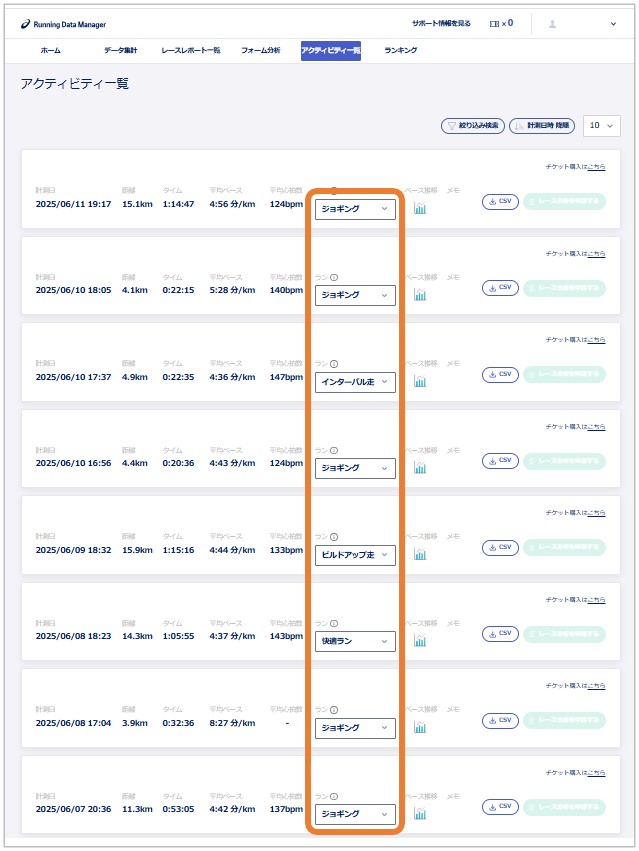
Task: Open pace chart for 2025/06/09 18:32 activity
Action: coord(420,554)
